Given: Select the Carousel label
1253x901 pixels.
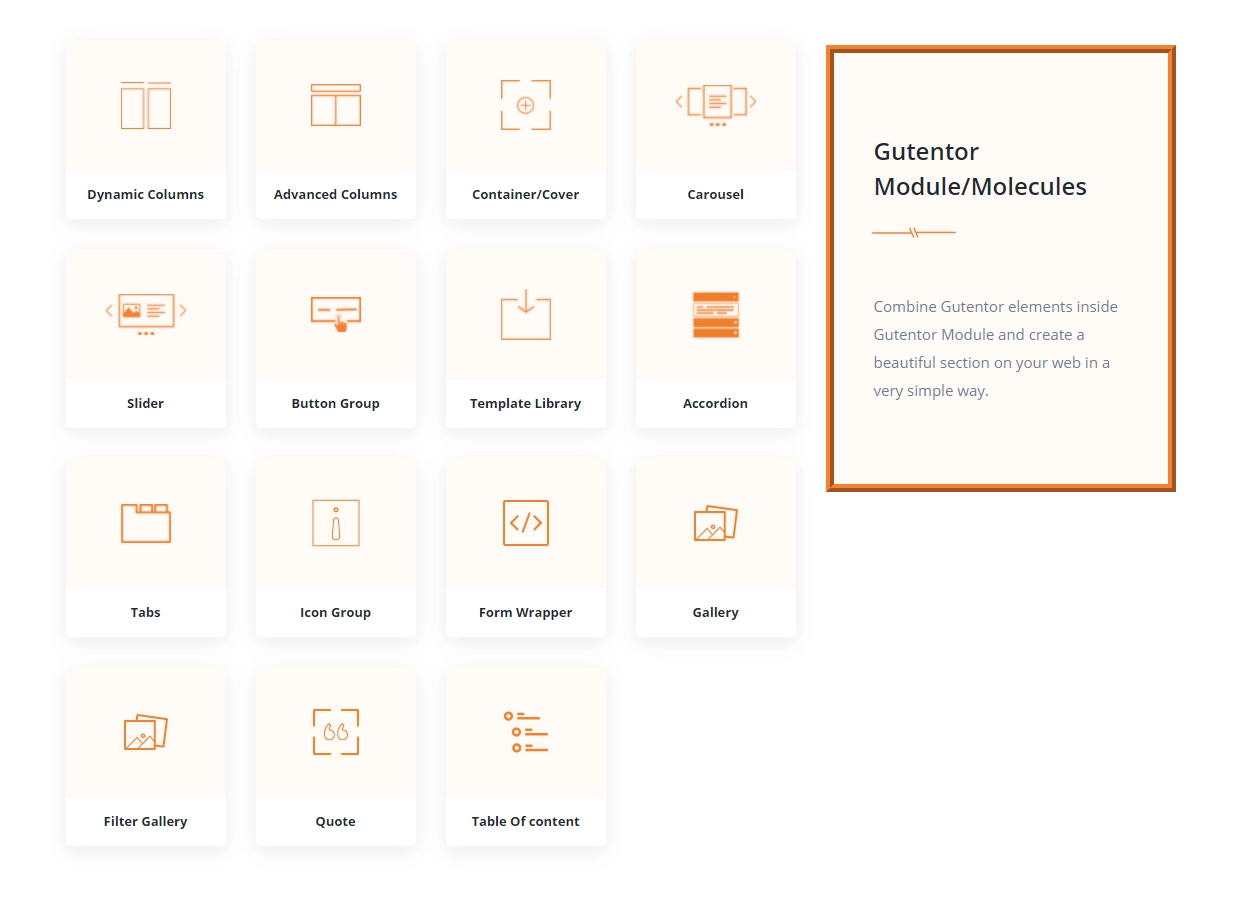Looking at the screenshot, I should pos(716,195).
